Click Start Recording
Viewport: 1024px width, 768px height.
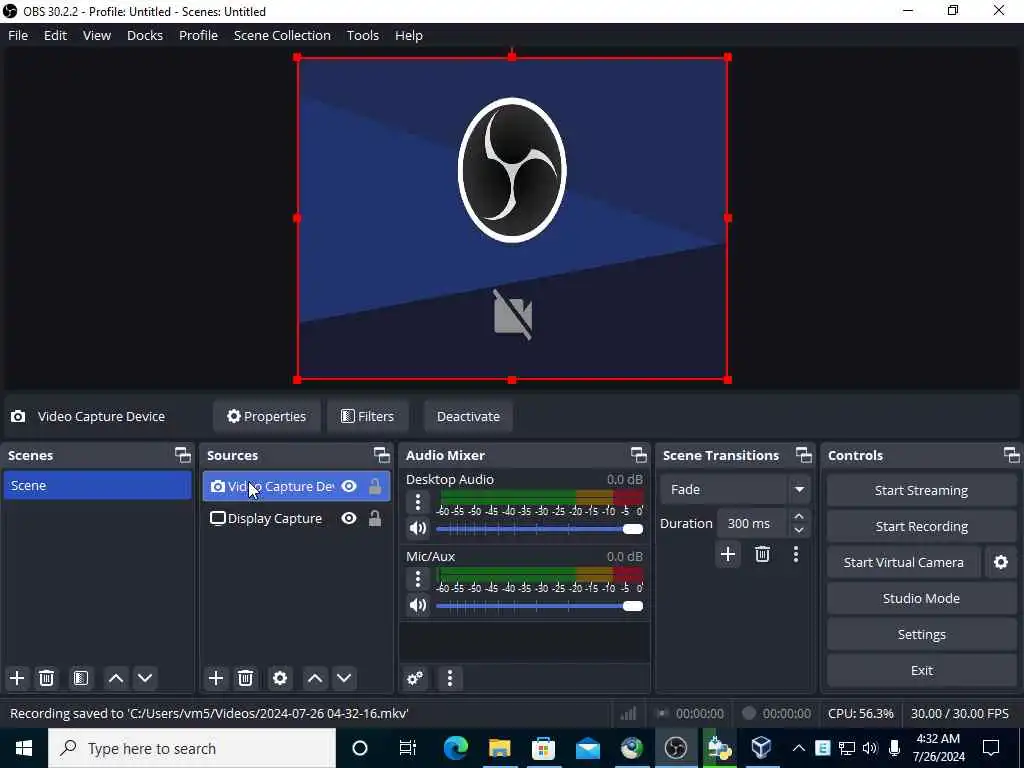[x=921, y=526]
